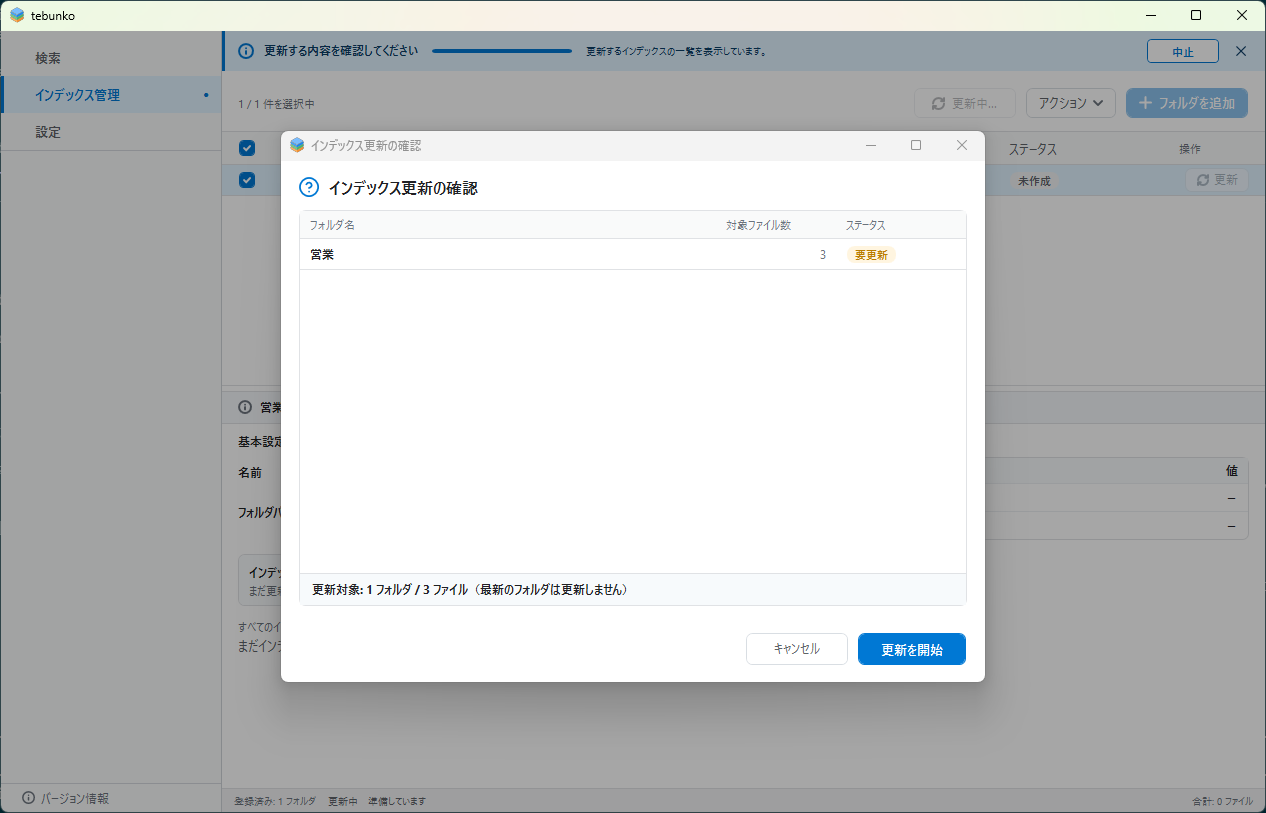Image resolution: width=1266 pixels, height=813 pixels.
Task: Minimize the tebunko main window
Action: 1151,15
